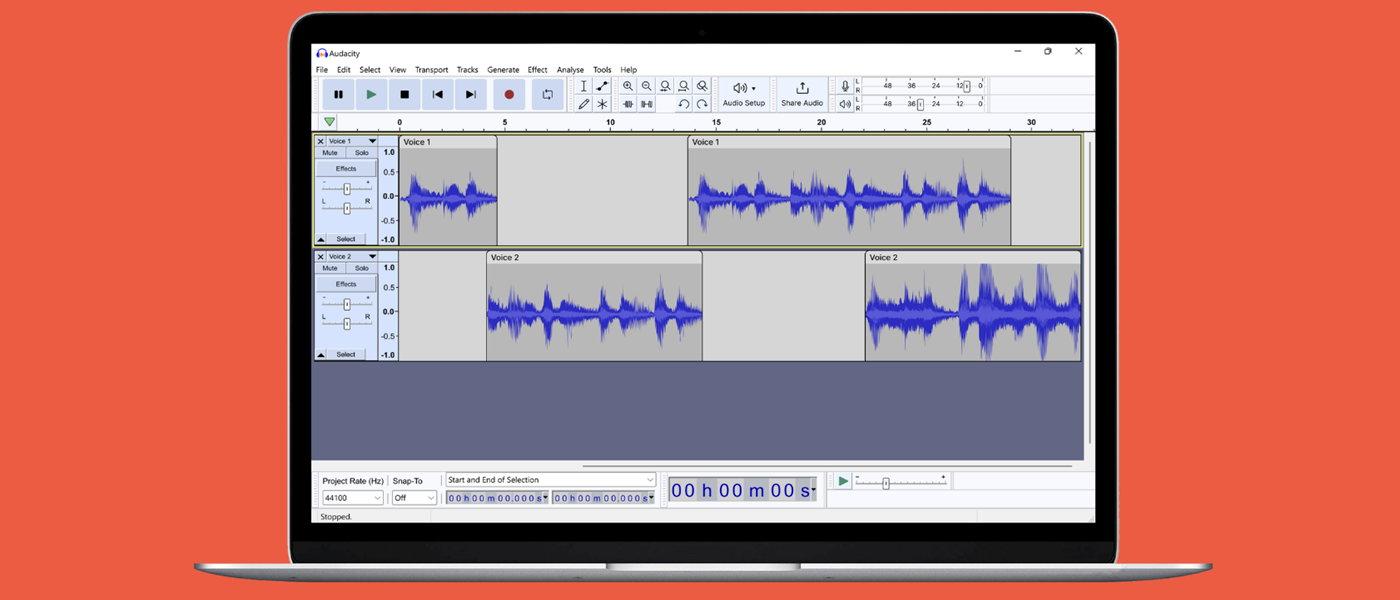
Task: Adjust Voice 2 pan slider
Action: 347,323
